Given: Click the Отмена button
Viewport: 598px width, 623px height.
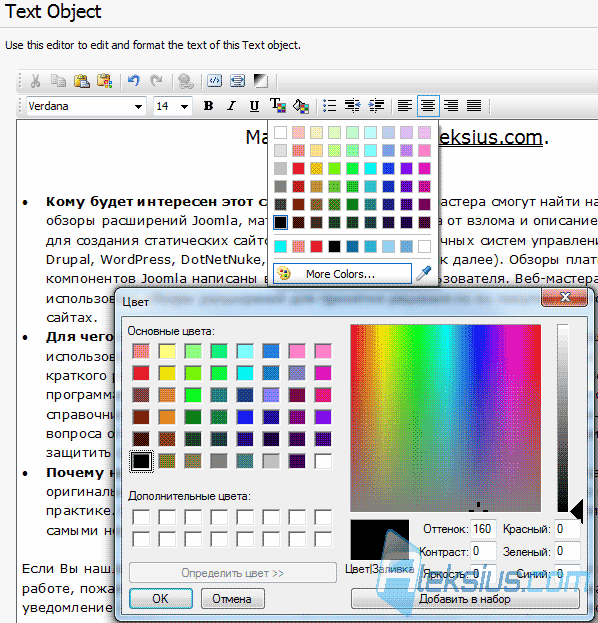Looking at the screenshot, I should [232, 598].
